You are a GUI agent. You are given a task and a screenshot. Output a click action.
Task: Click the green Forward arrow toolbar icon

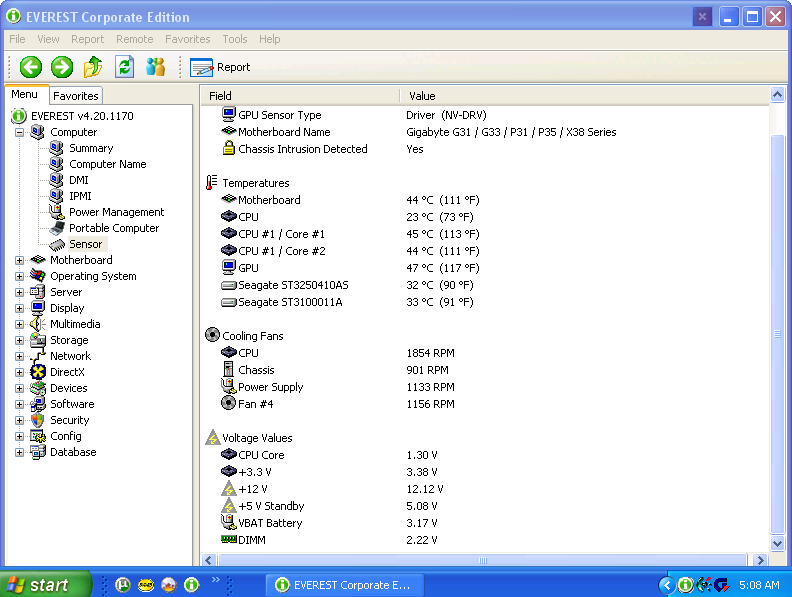coord(62,67)
